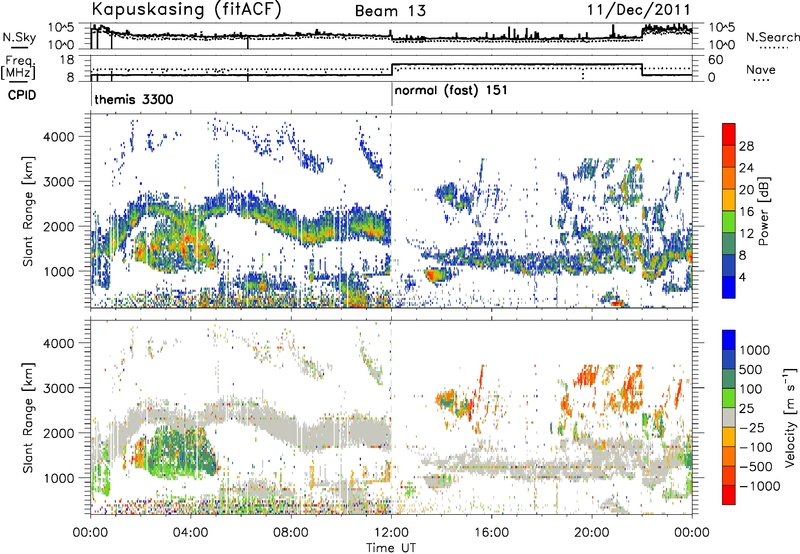
Task: Click the '12:00' time tick label
Action: pyautogui.click(x=391, y=533)
